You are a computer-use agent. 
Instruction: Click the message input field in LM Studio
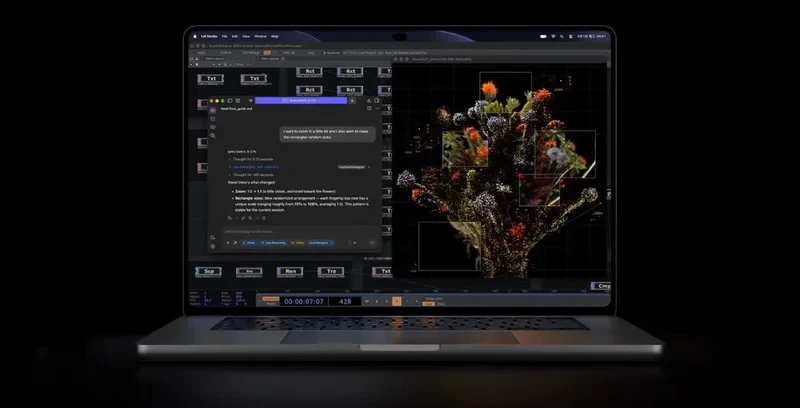[301, 232]
